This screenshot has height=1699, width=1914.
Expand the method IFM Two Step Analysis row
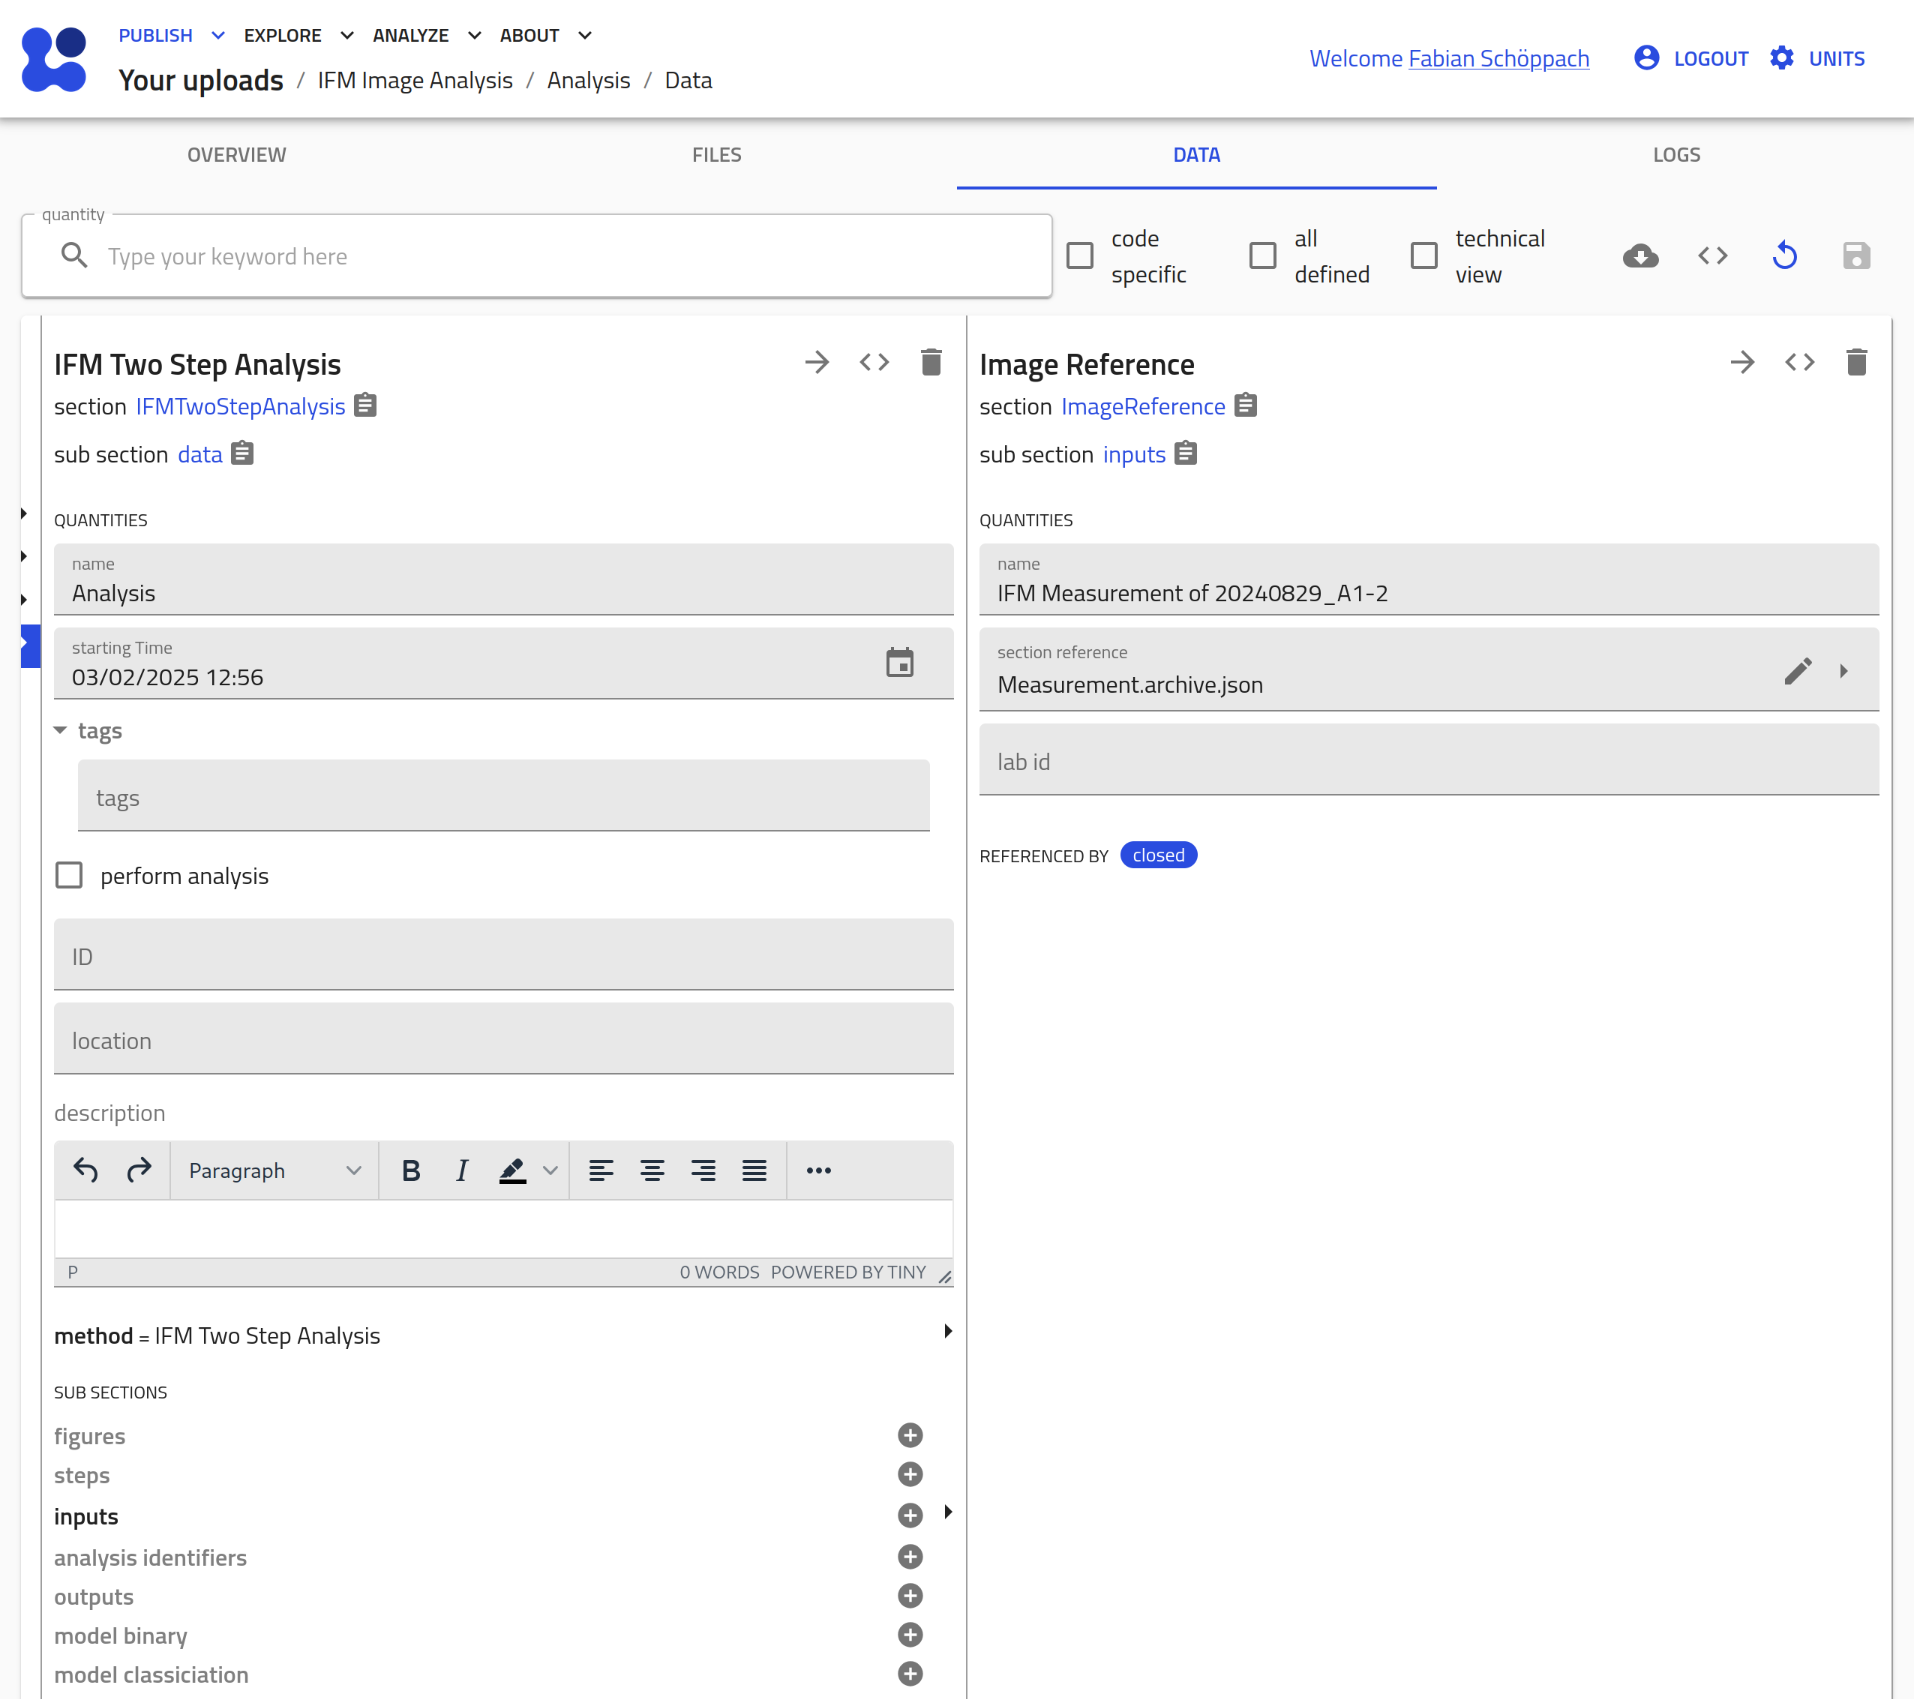click(947, 1332)
